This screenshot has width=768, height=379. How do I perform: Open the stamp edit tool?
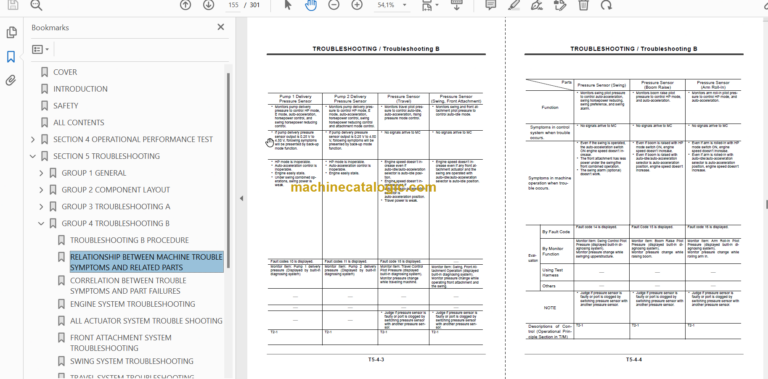tap(560, 5)
